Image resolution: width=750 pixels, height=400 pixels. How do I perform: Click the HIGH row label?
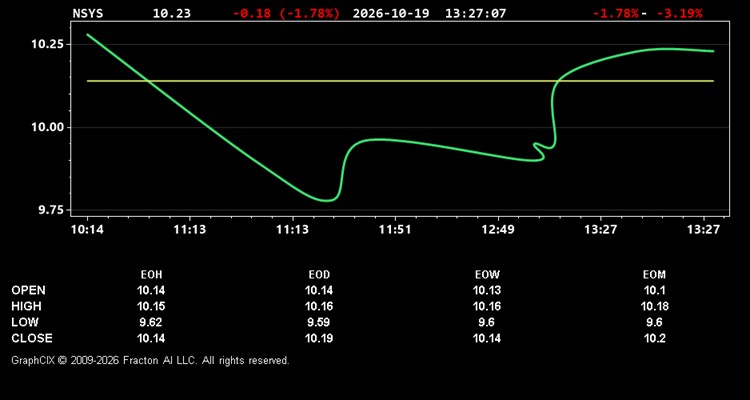[x=26, y=306]
